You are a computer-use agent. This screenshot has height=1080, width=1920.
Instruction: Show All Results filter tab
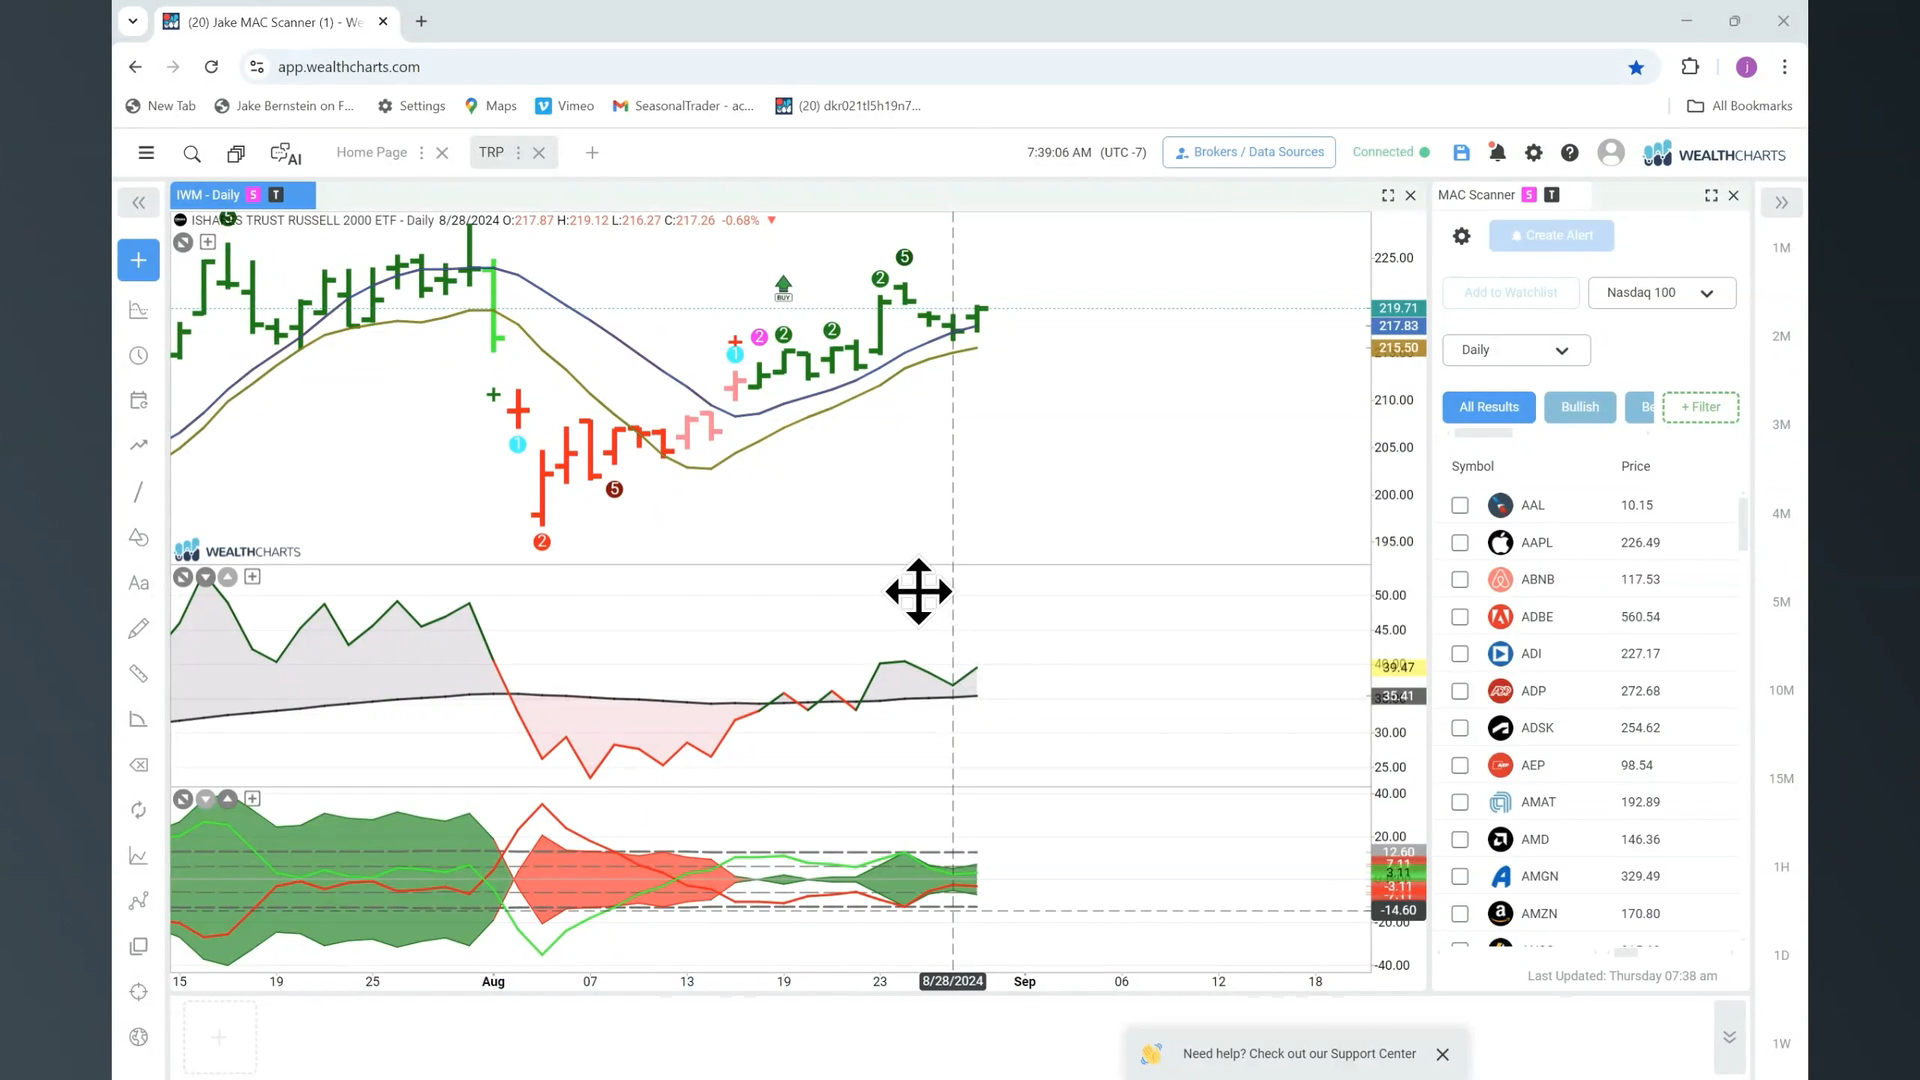click(1488, 407)
